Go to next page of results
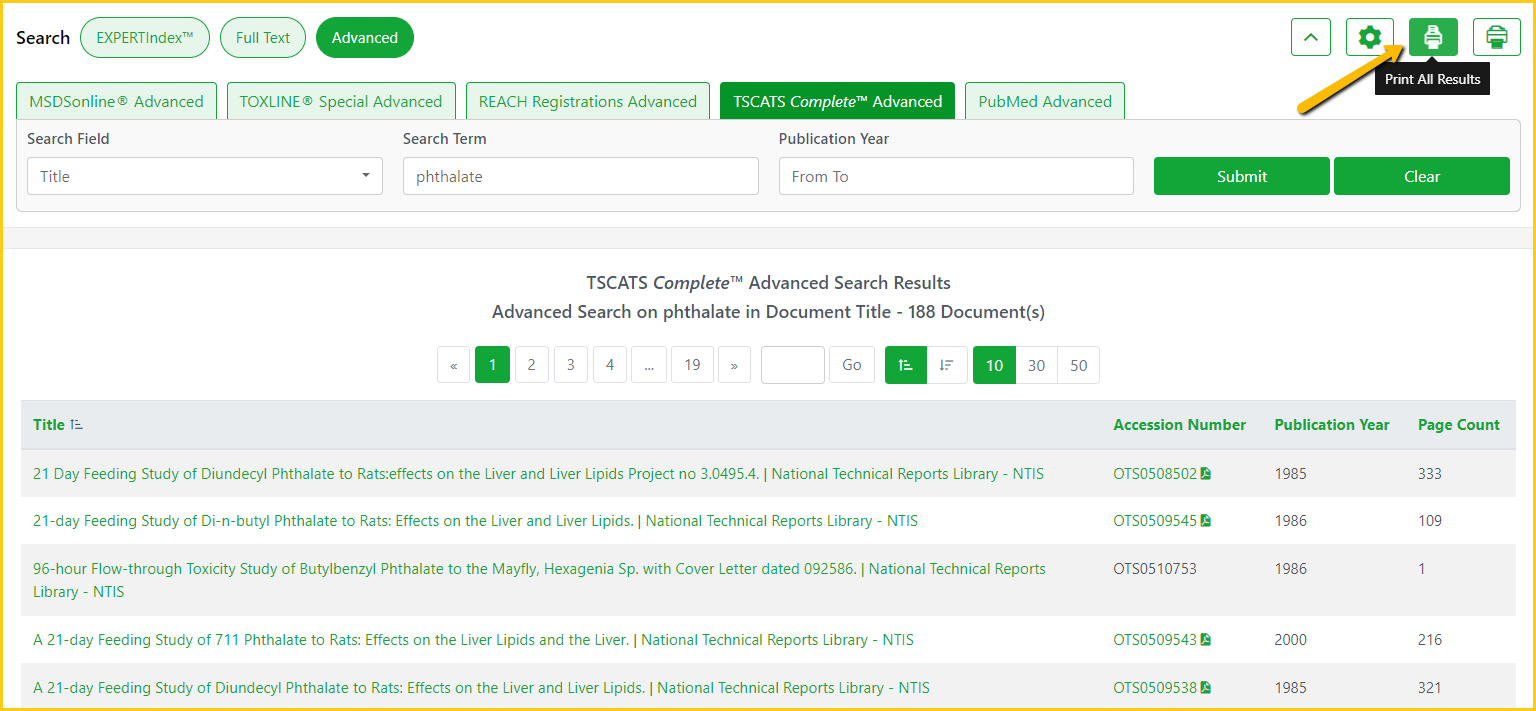The image size is (1536, 711). coord(734,365)
